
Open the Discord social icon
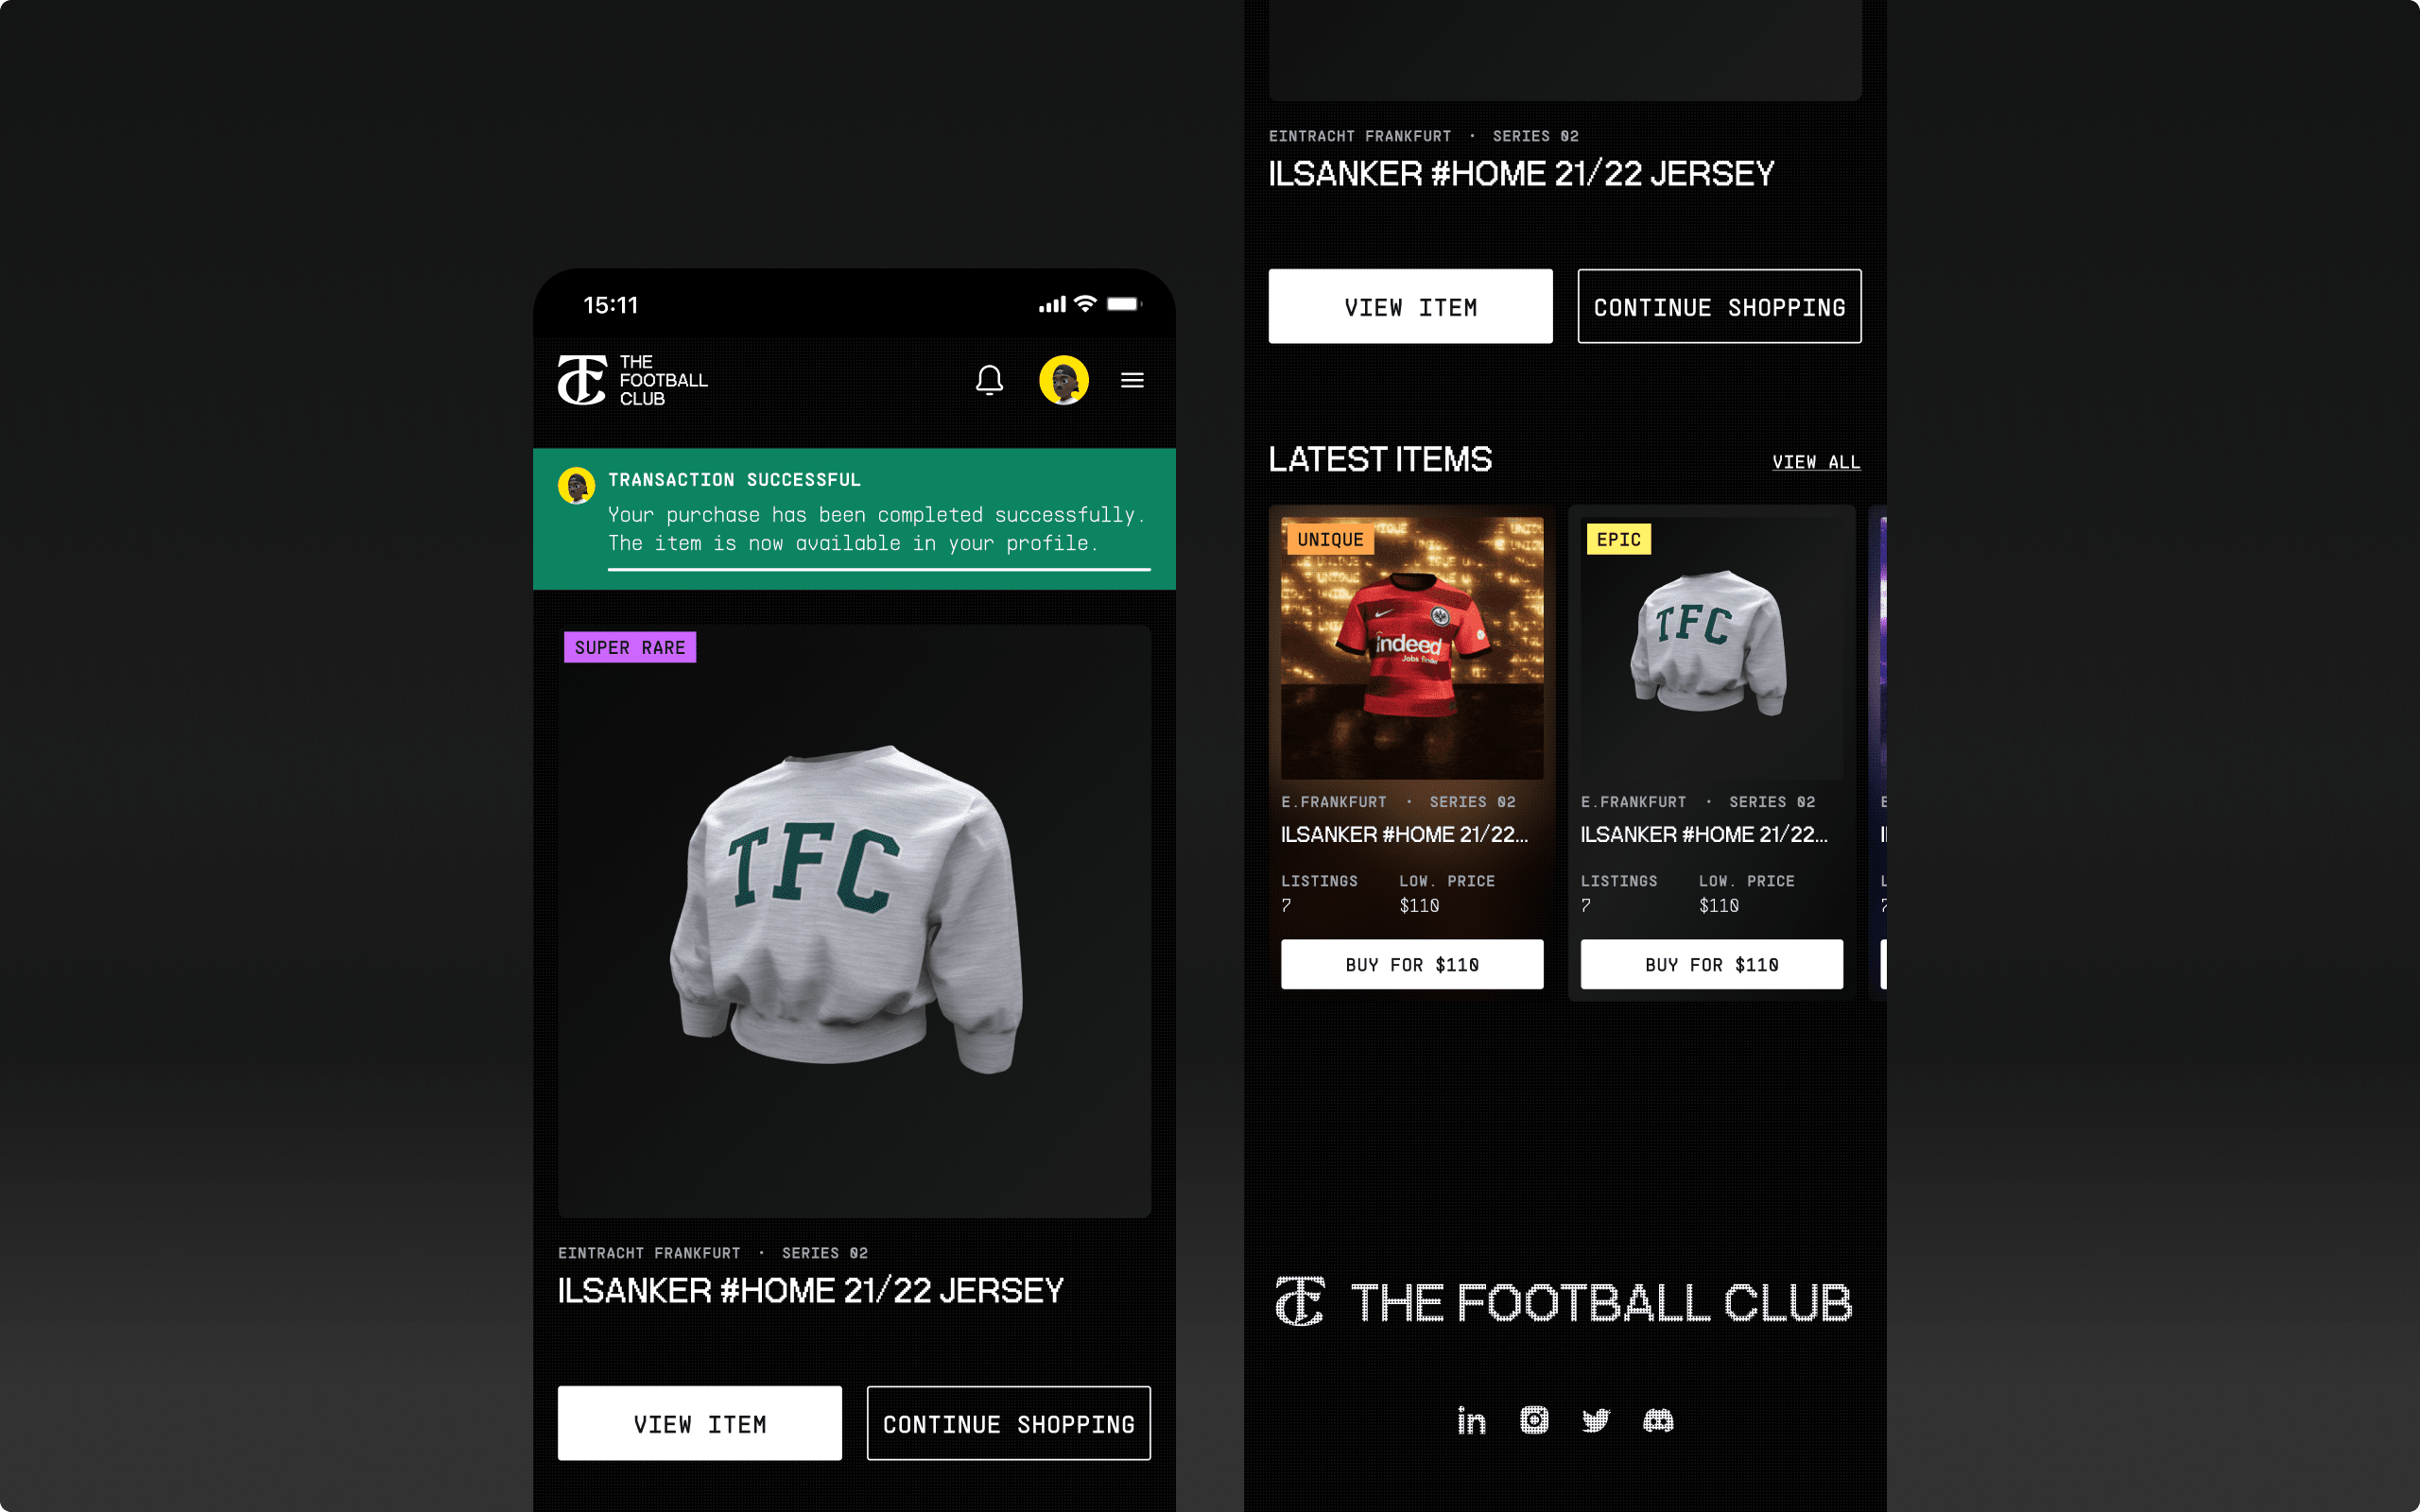(1658, 1421)
